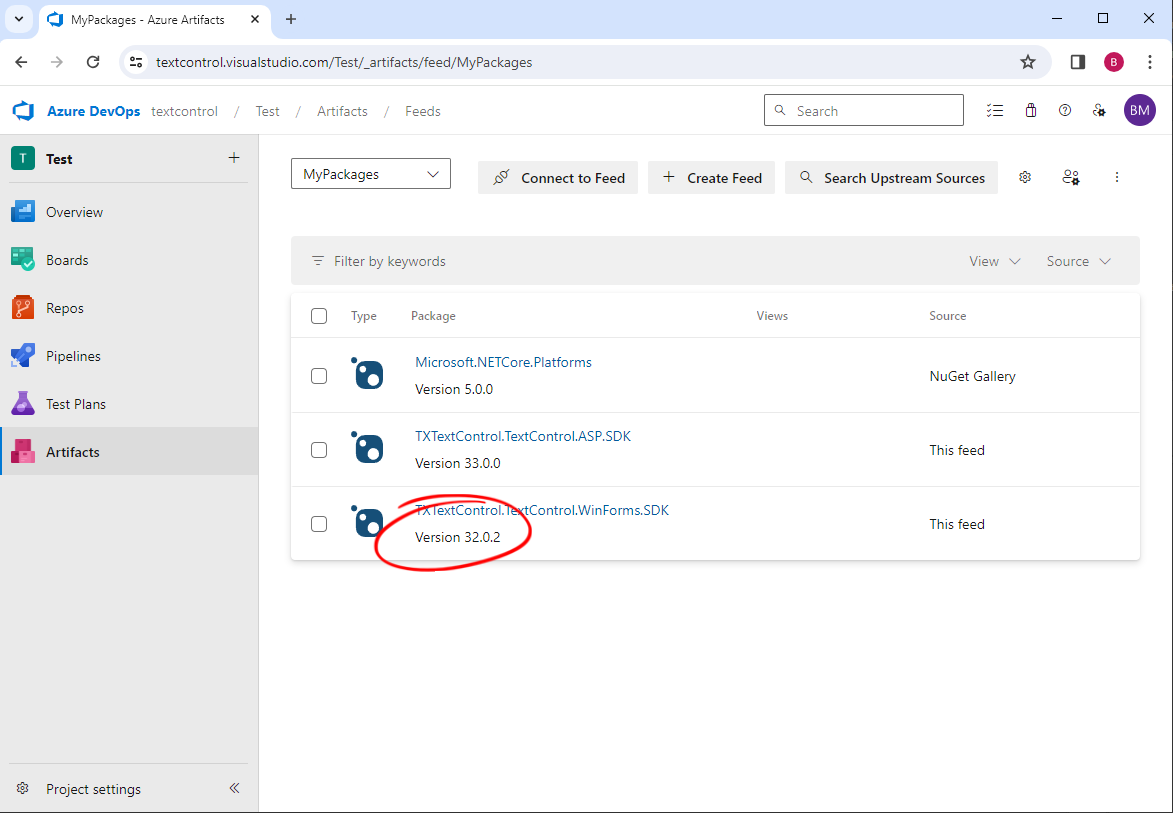Open the Help question mark icon
This screenshot has width=1173, height=813.
1065,111
